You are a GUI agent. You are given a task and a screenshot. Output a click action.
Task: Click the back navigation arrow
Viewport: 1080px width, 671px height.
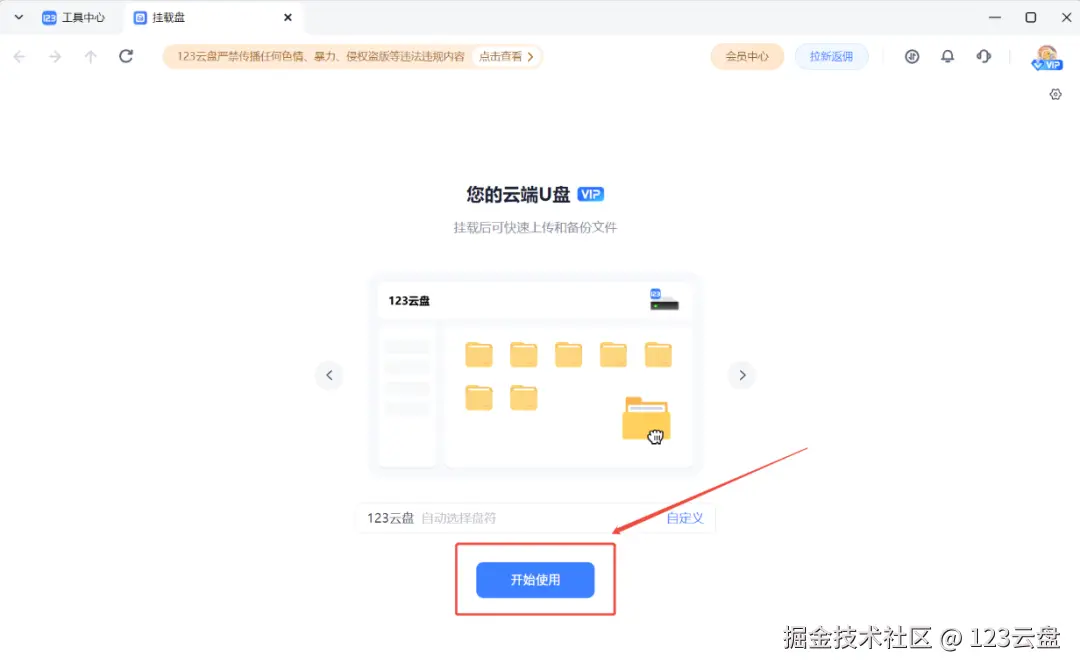(x=19, y=56)
